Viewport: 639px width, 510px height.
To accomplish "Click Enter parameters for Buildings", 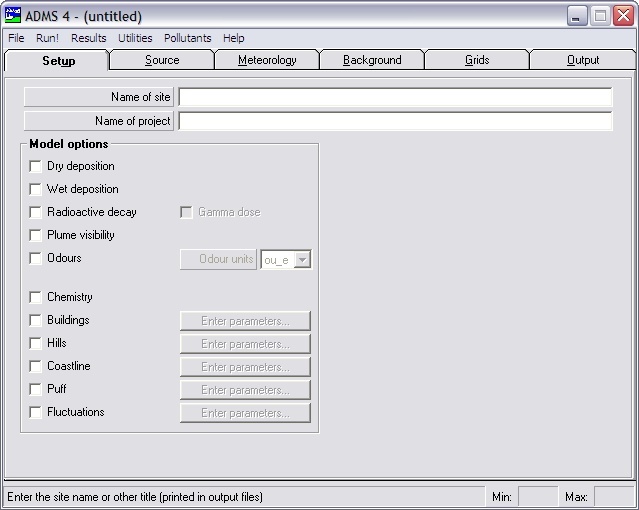I will coord(245,321).
